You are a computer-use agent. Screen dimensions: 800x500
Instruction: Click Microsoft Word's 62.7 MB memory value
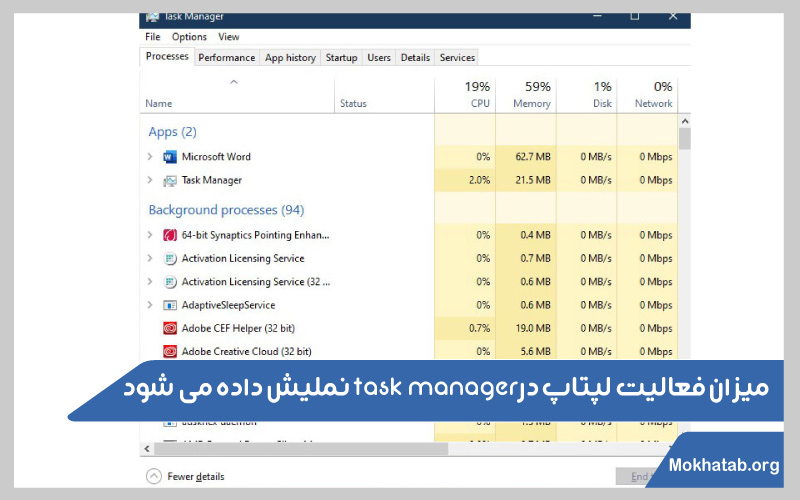tap(533, 157)
